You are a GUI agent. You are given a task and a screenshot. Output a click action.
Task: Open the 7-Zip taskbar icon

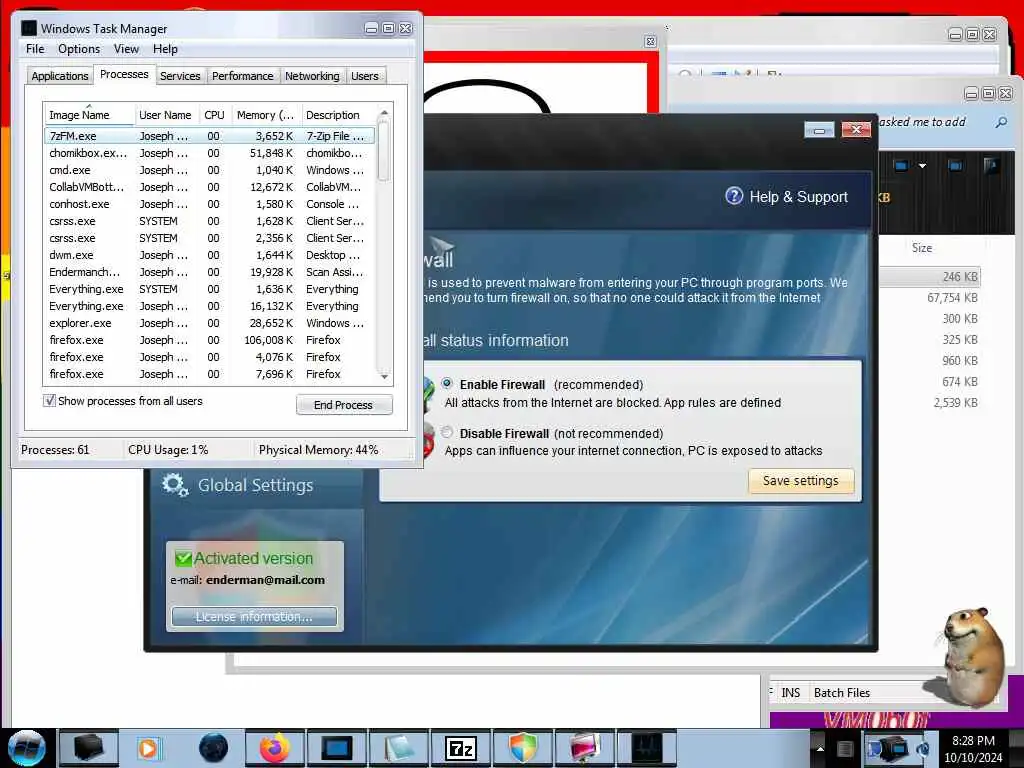[x=461, y=748]
